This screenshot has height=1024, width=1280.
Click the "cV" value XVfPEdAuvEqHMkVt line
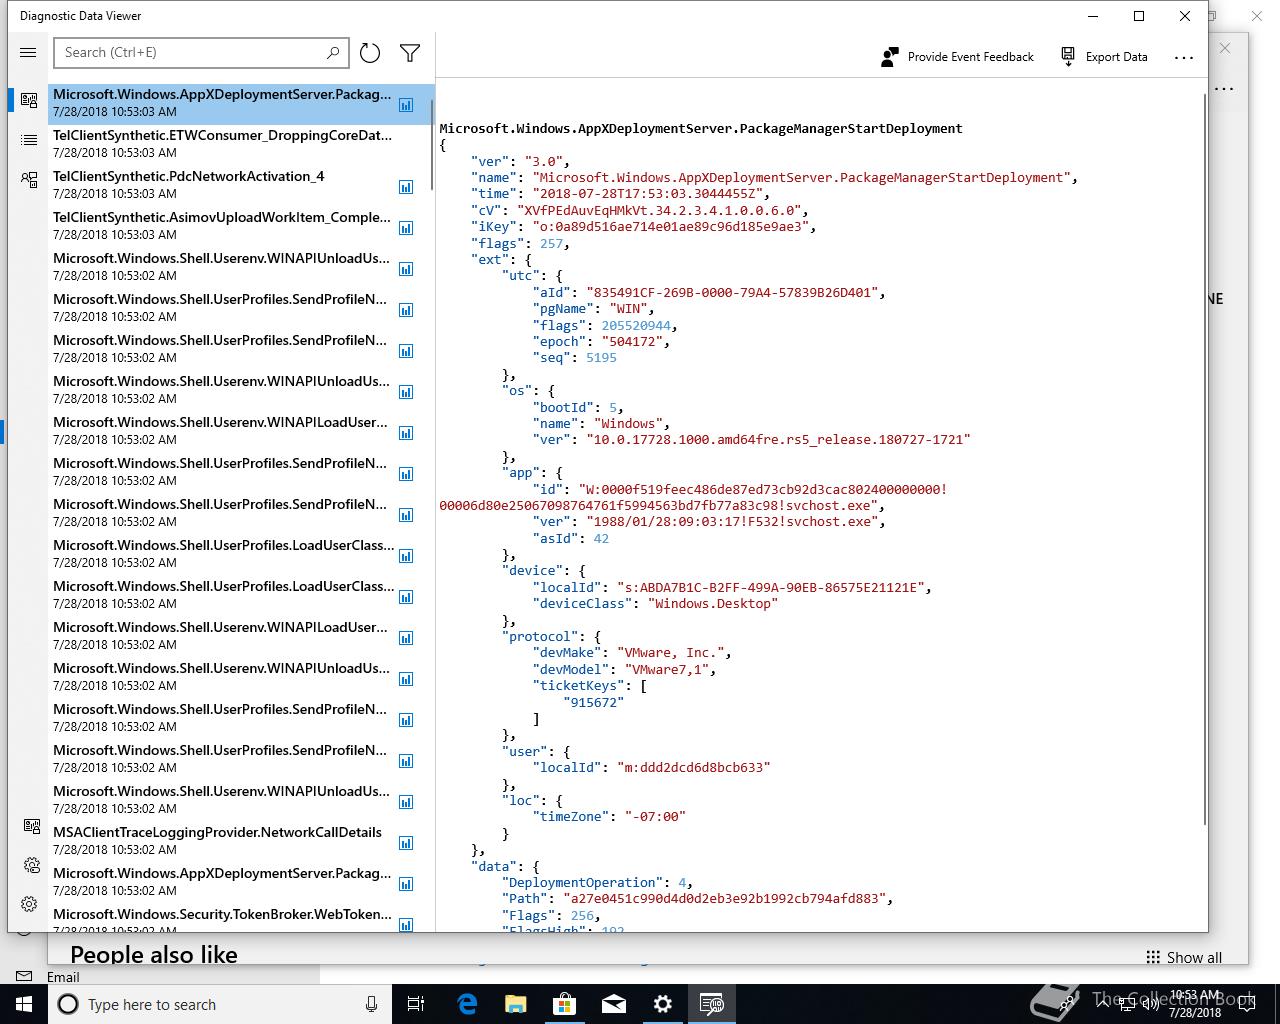click(639, 210)
